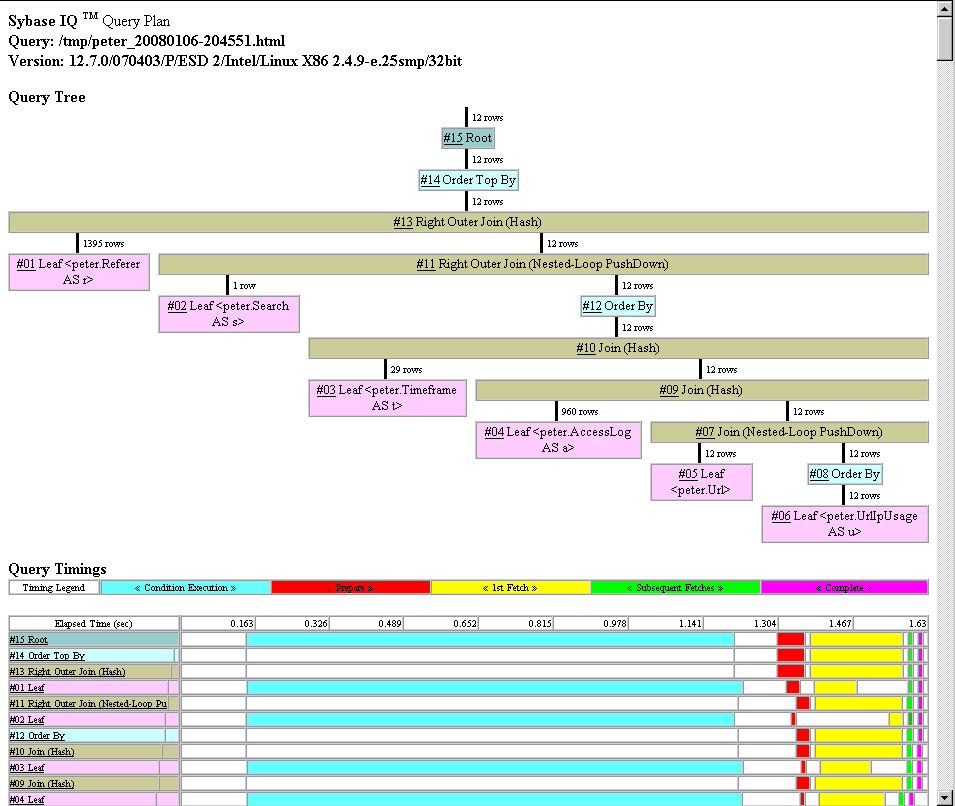
Task: Click #15 Root row in timings table
Action: (x=29, y=640)
